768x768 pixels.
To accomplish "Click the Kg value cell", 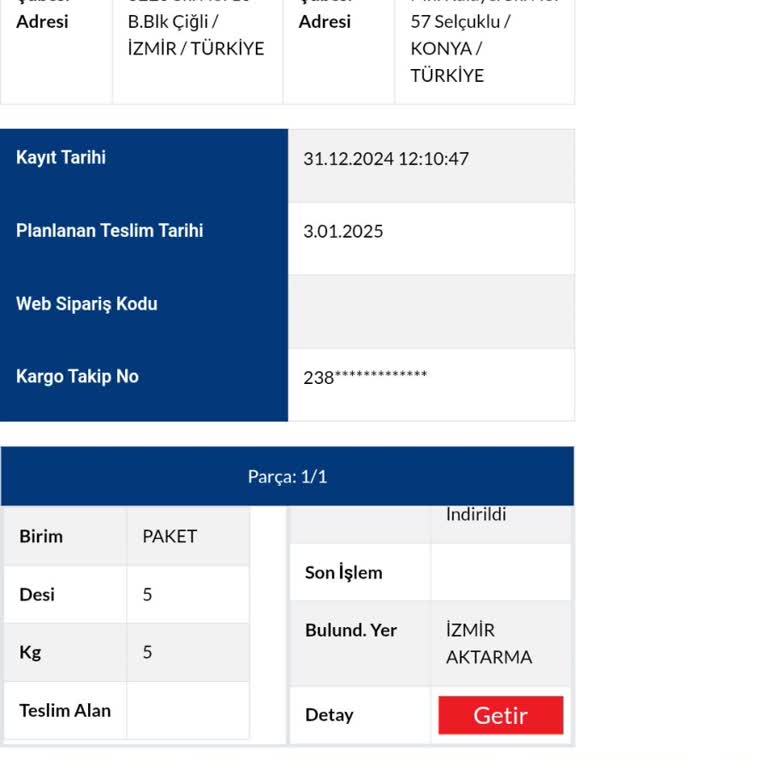I will click(188, 652).
